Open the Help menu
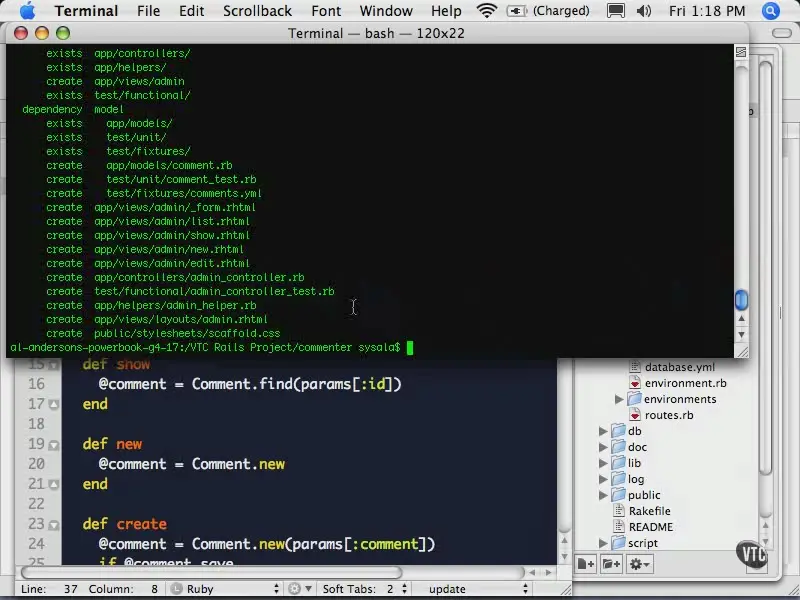 pos(446,11)
